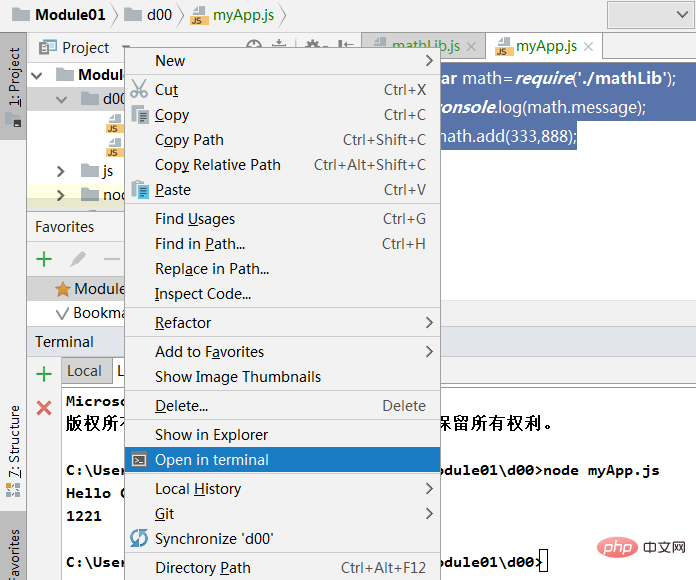Select Replace in Path... menu item

(282, 268)
